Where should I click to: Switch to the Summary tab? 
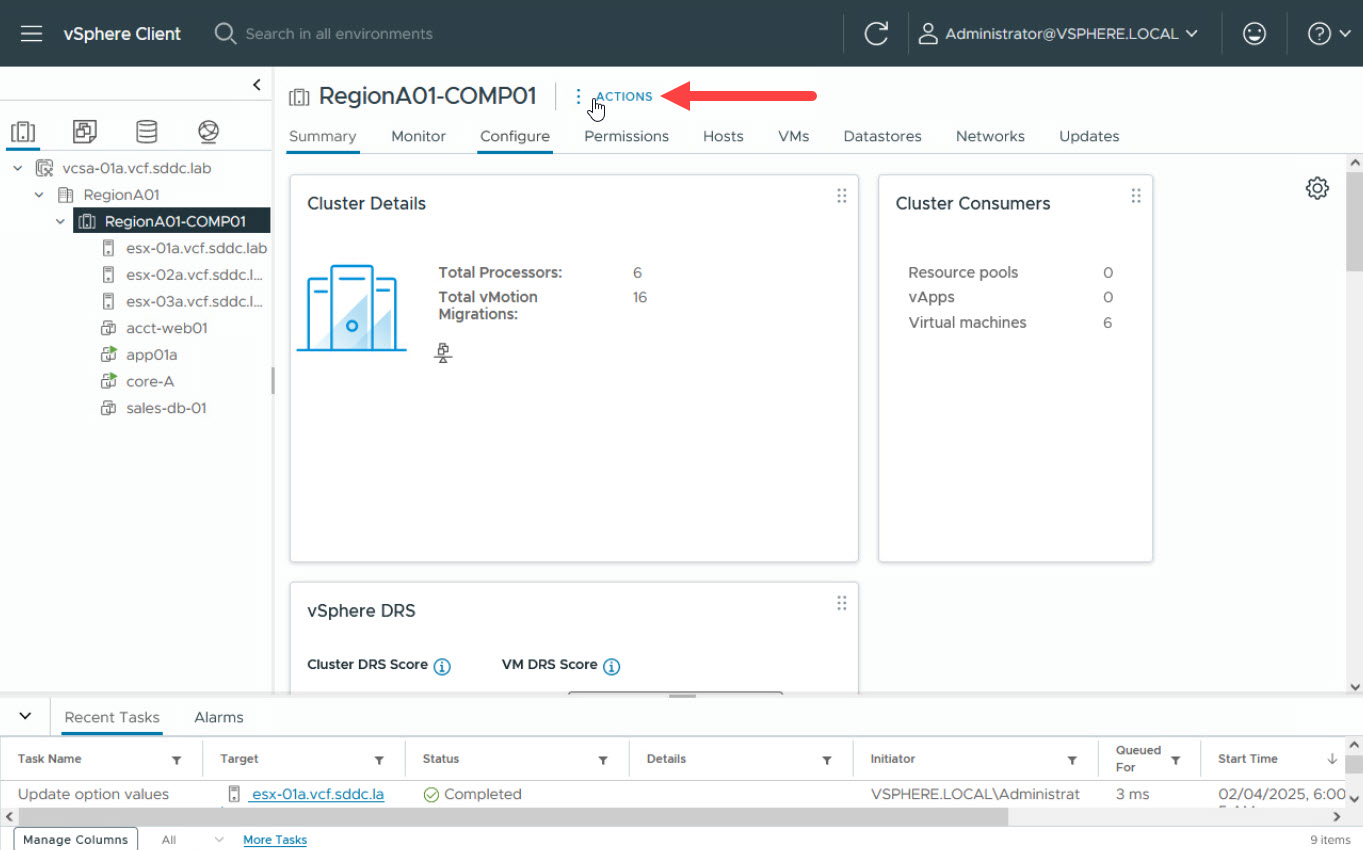pyautogui.click(x=322, y=136)
